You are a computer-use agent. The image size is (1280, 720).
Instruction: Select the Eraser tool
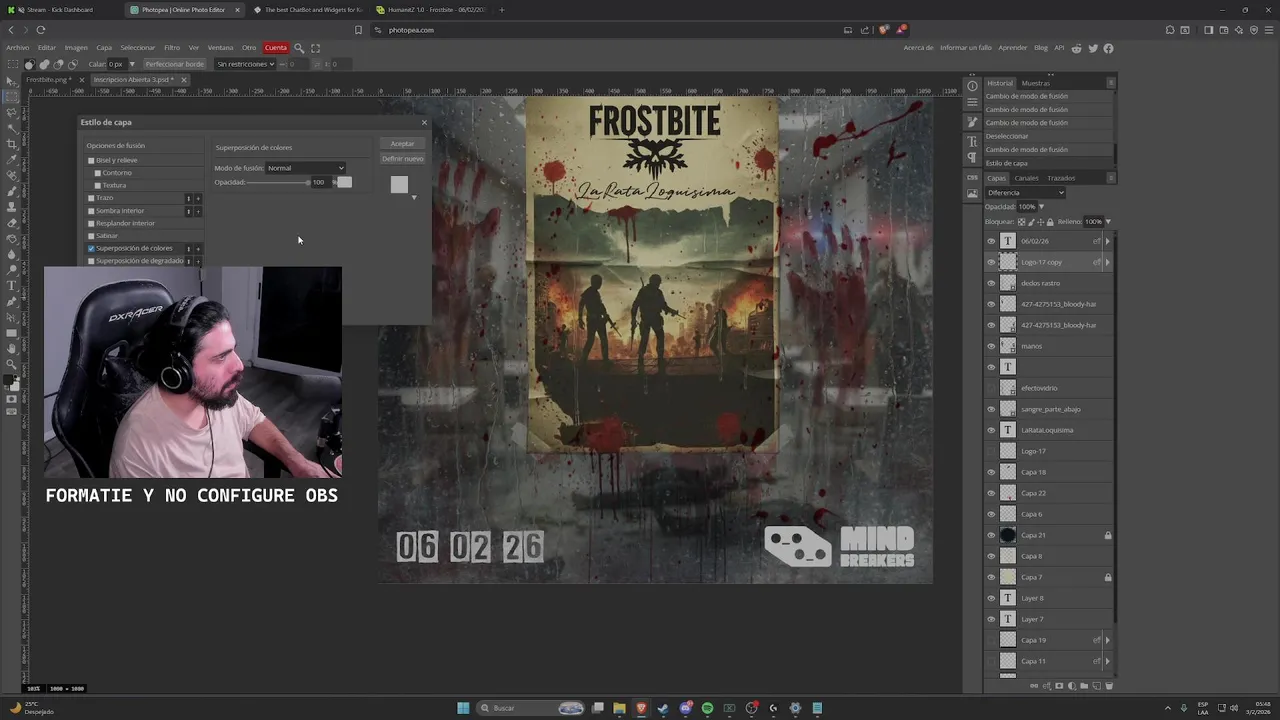11,222
